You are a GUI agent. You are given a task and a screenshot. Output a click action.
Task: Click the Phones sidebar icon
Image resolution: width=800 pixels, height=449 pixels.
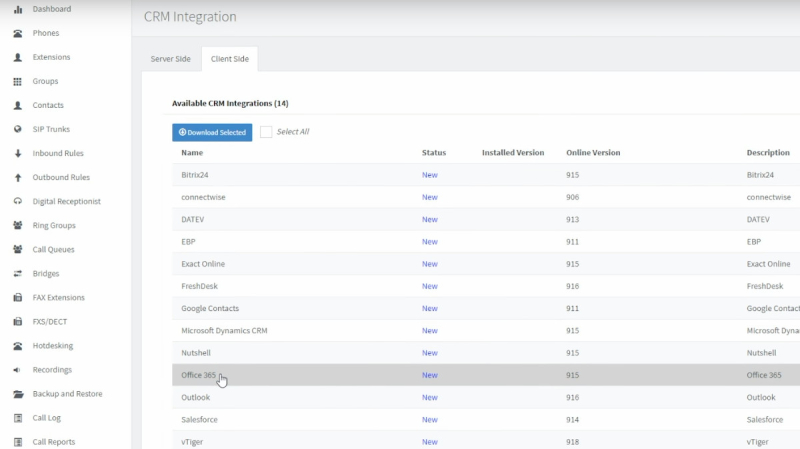[x=18, y=33]
